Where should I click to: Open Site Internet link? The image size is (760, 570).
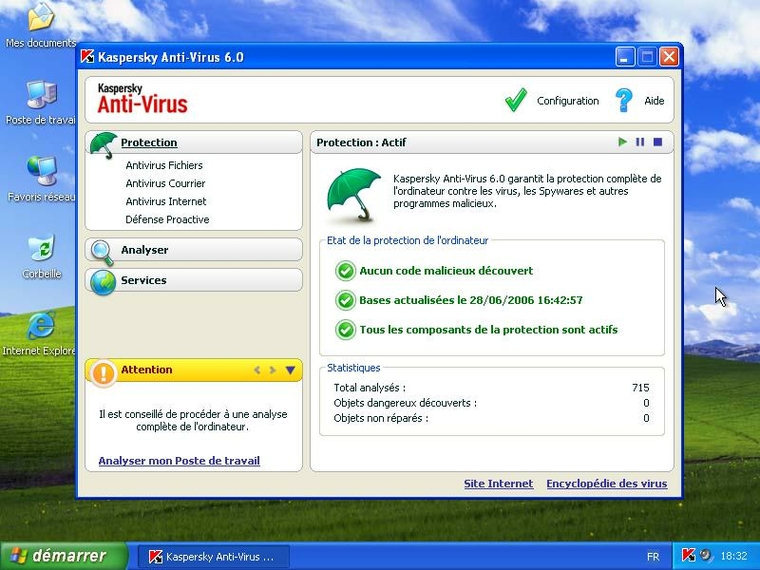[498, 483]
